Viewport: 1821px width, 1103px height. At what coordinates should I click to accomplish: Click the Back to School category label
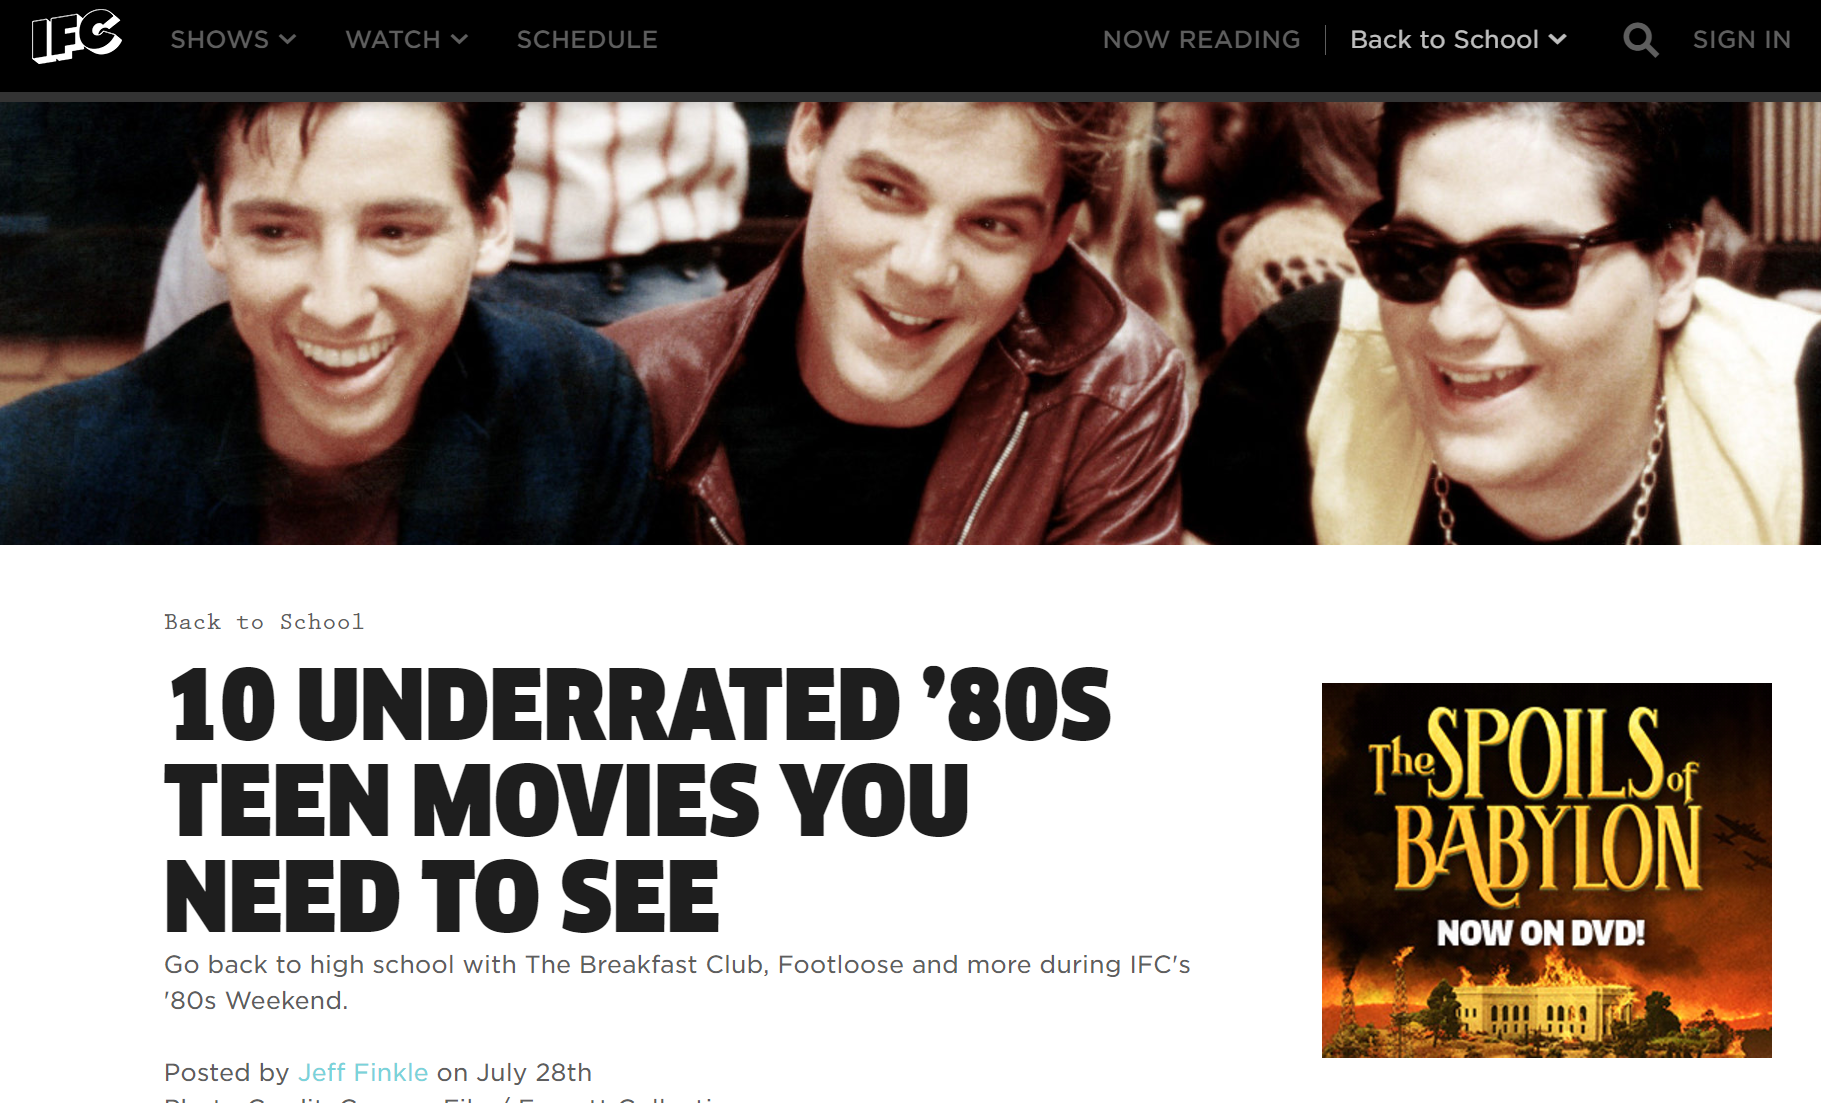coord(264,622)
